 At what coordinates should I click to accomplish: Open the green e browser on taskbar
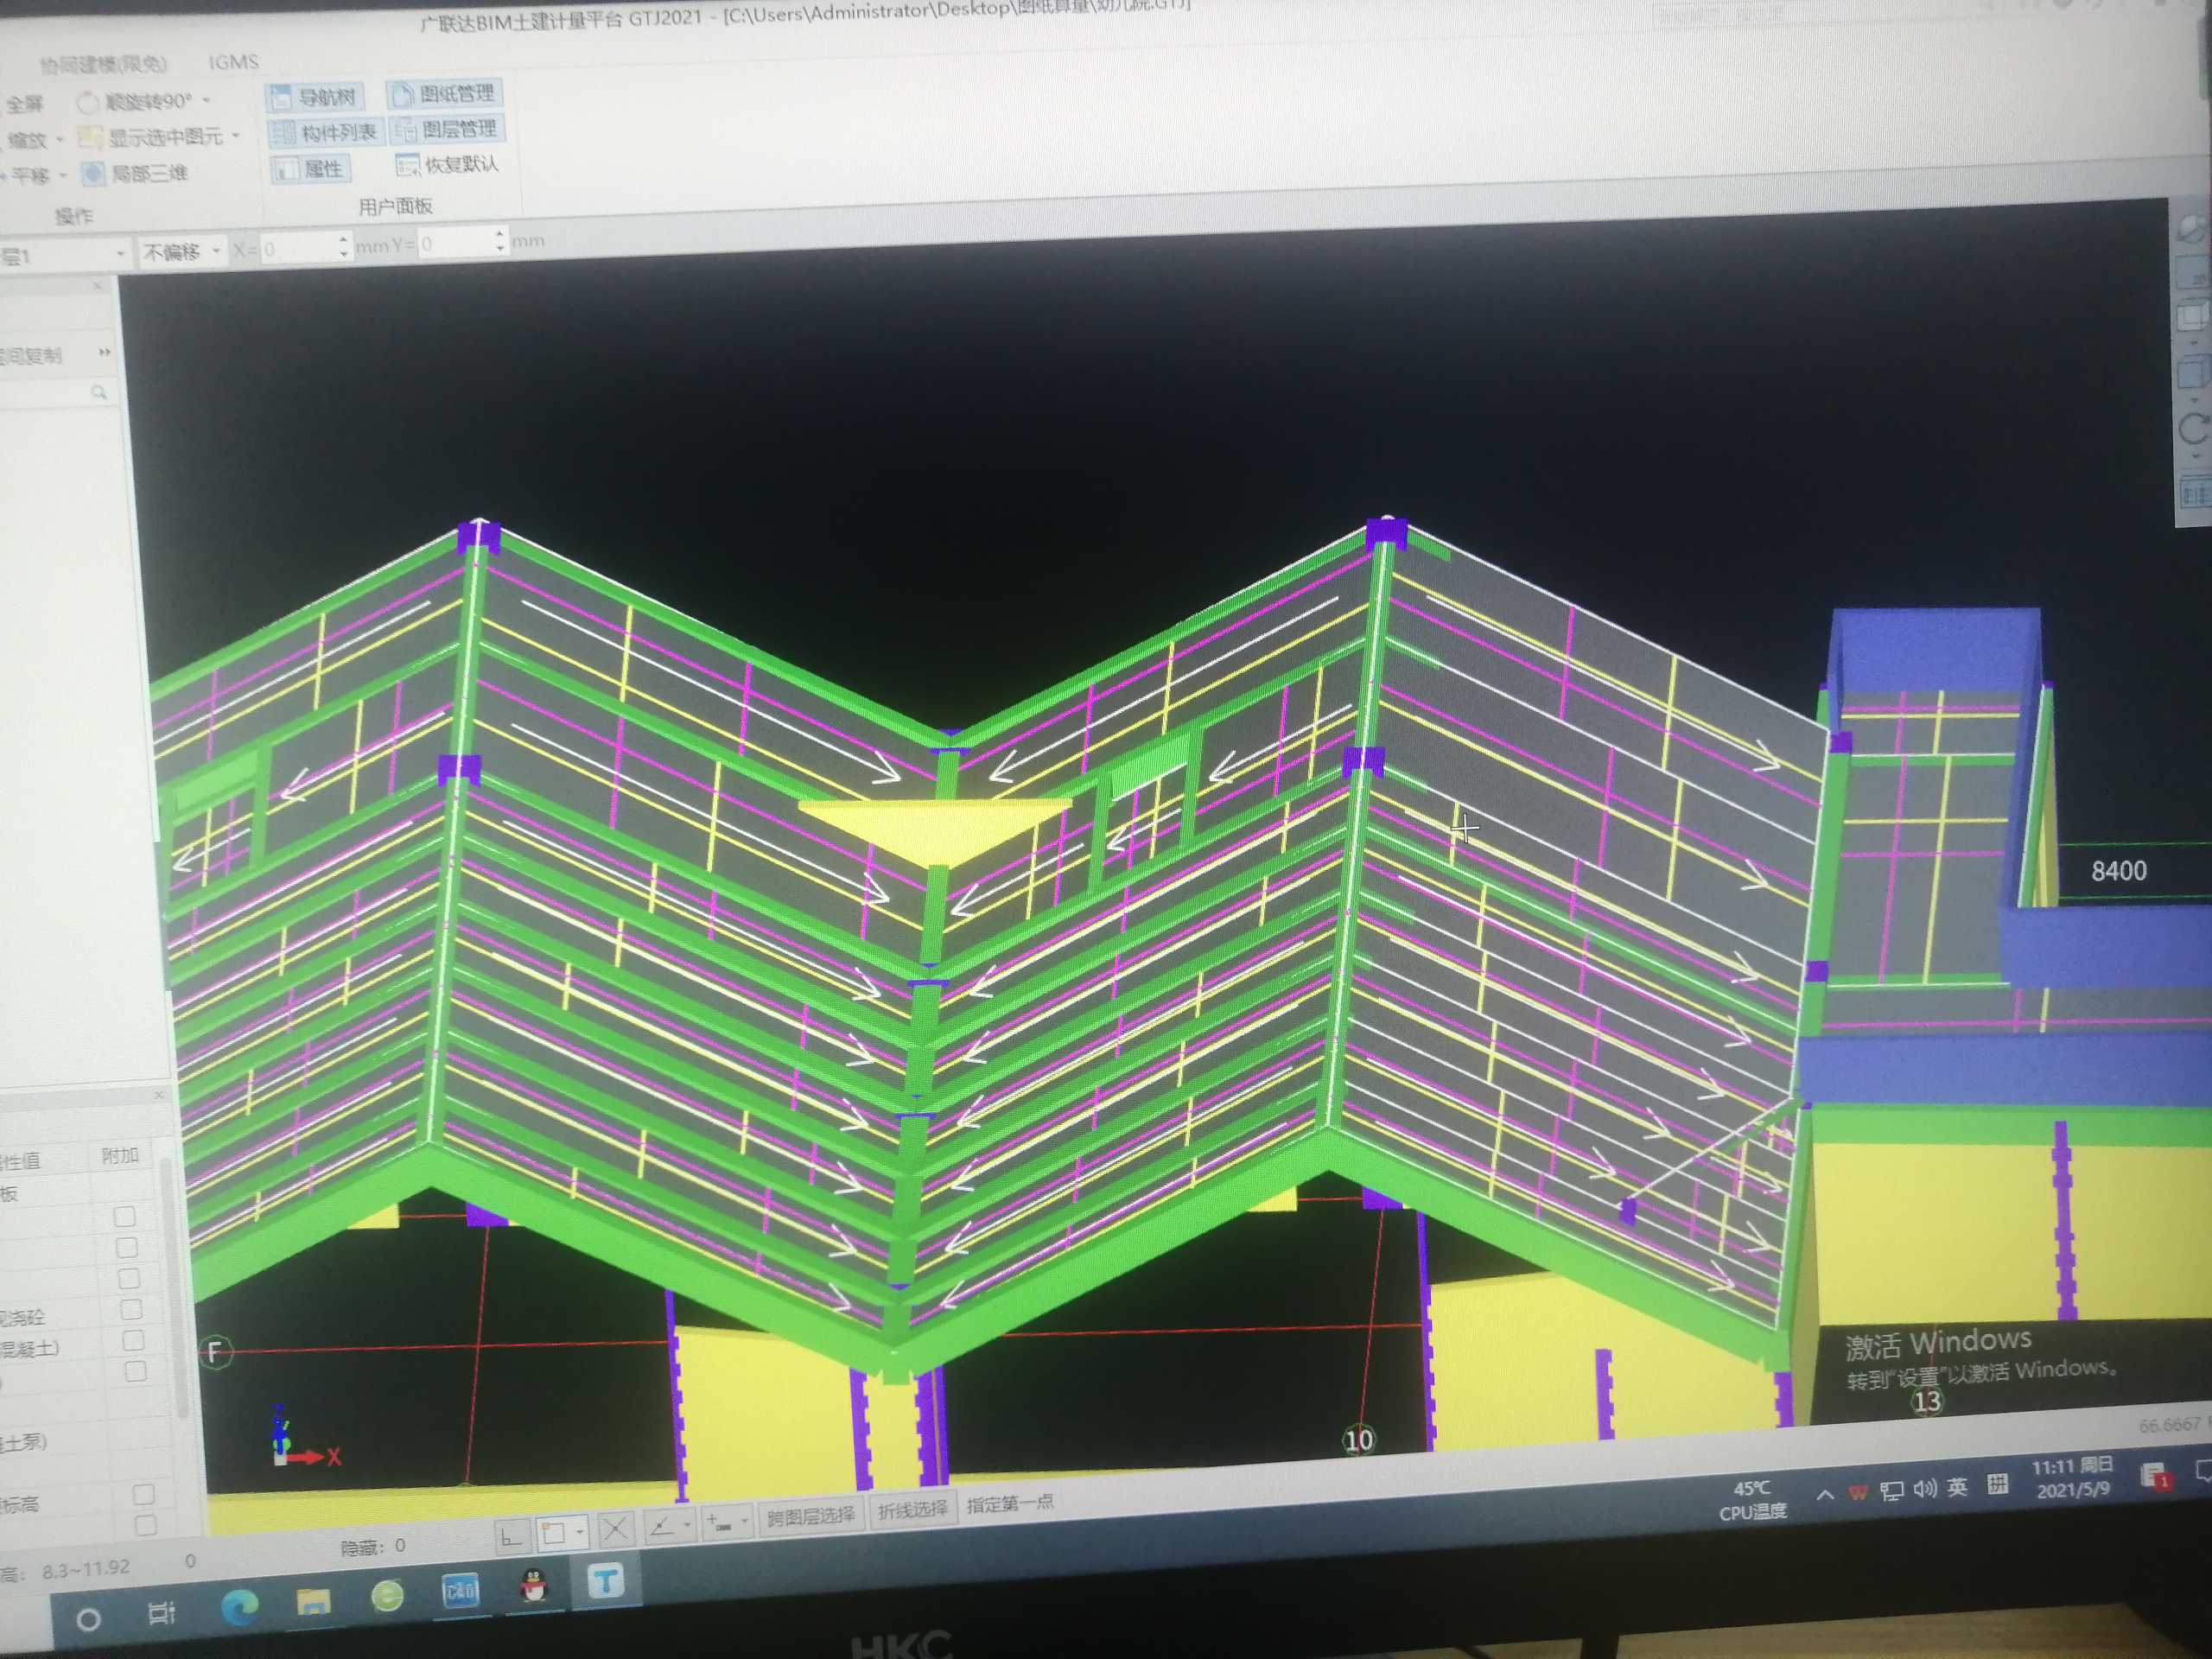click(x=387, y=1596)
